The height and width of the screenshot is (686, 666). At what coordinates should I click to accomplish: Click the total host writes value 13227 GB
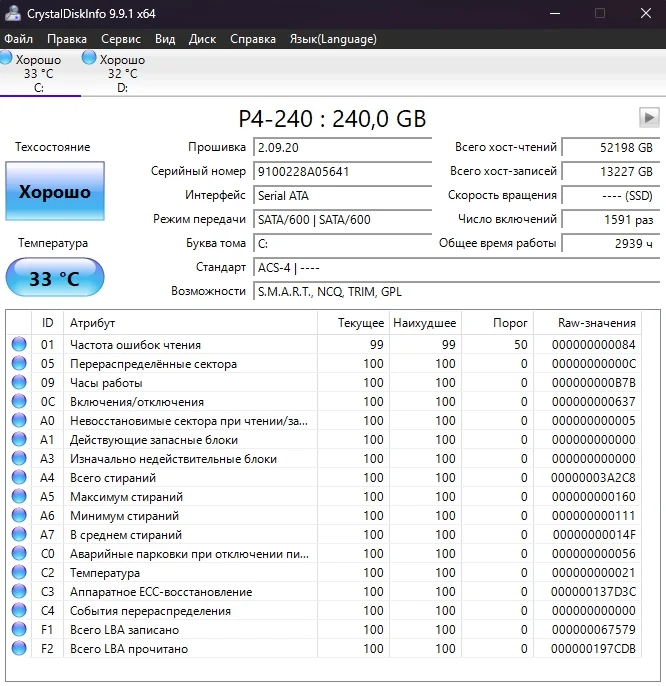[611, 172]
